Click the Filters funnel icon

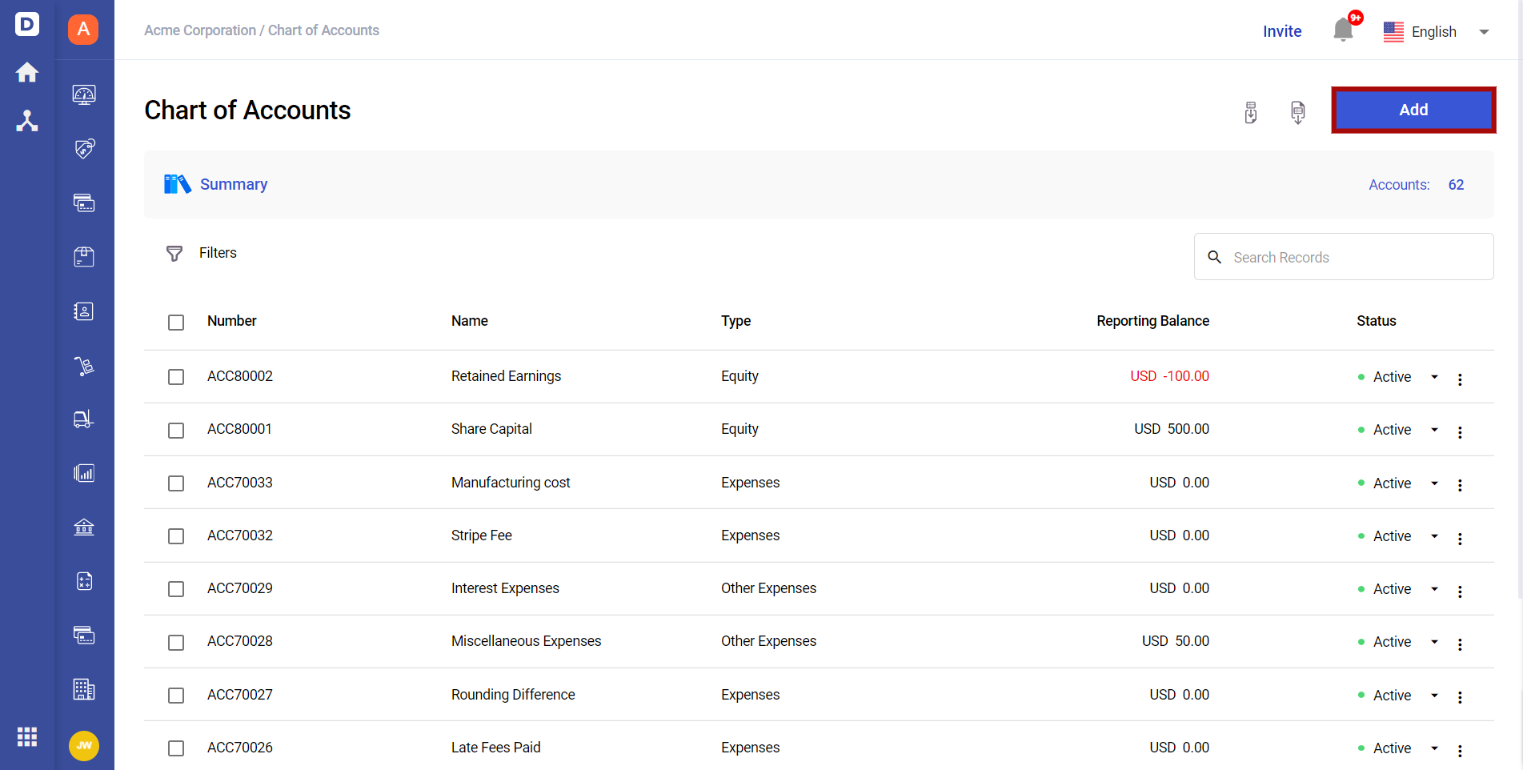[x=174, y=253]
